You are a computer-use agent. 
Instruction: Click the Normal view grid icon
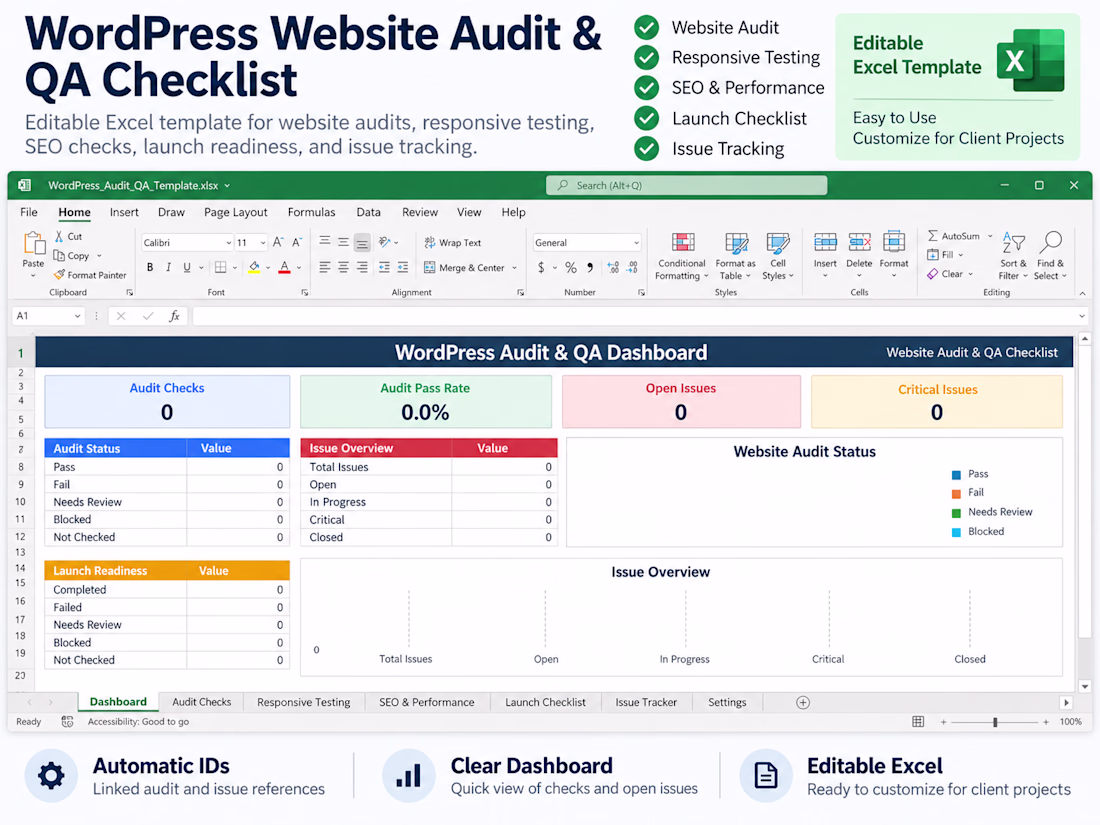click(x=918, y=722)
